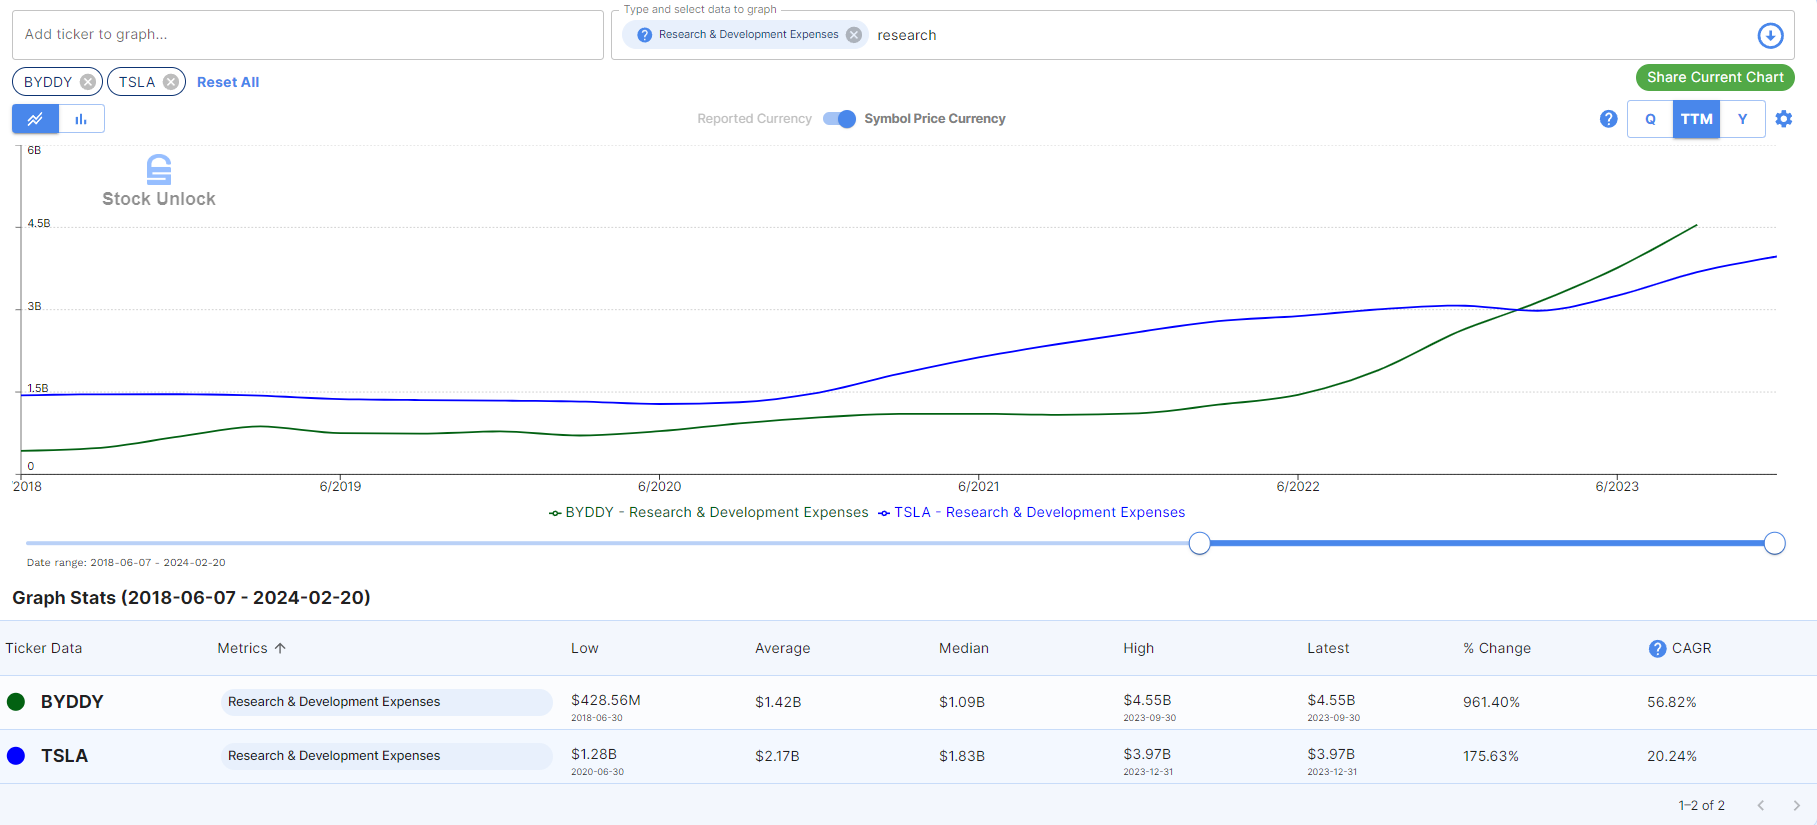Click the High column header
Viewport: 1817px width, 825px height.
(x=1139, y=648)
